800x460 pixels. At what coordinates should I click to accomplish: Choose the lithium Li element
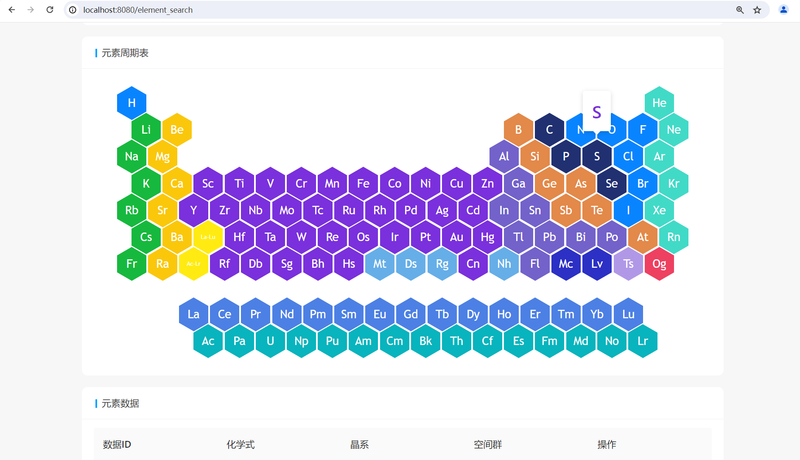[146, 130]
